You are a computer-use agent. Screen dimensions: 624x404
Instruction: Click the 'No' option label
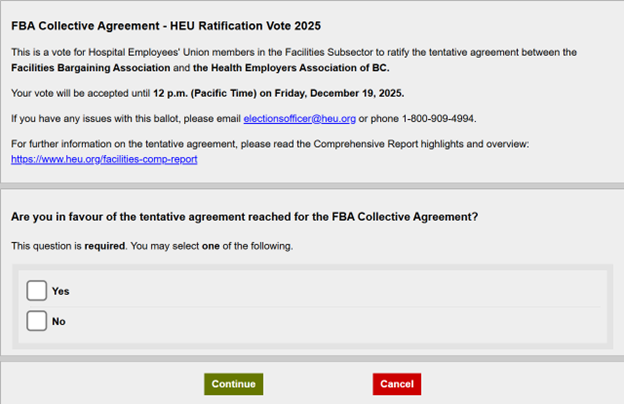tap(59, 322)
